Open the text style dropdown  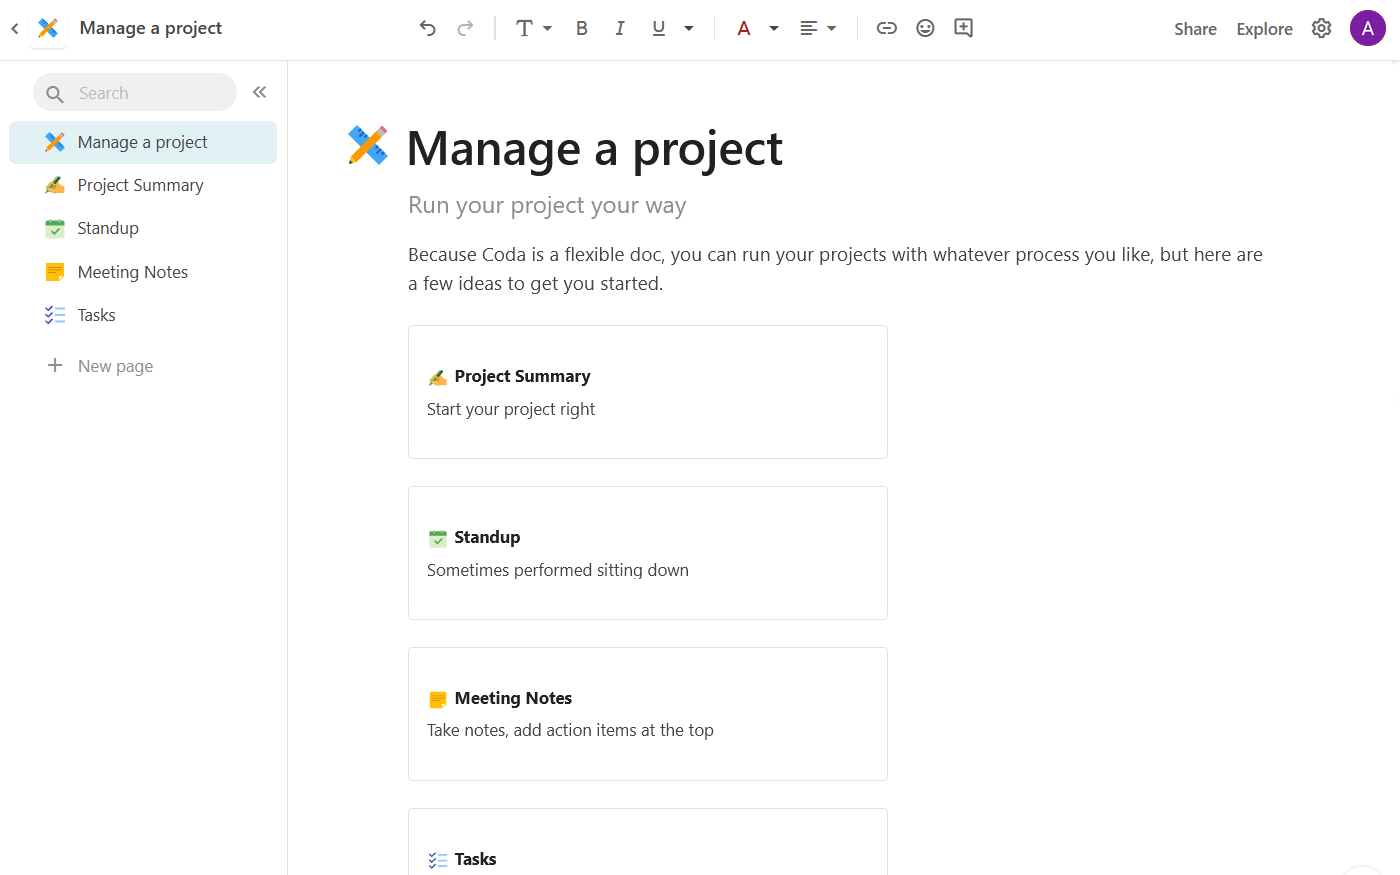pos(533,28)
